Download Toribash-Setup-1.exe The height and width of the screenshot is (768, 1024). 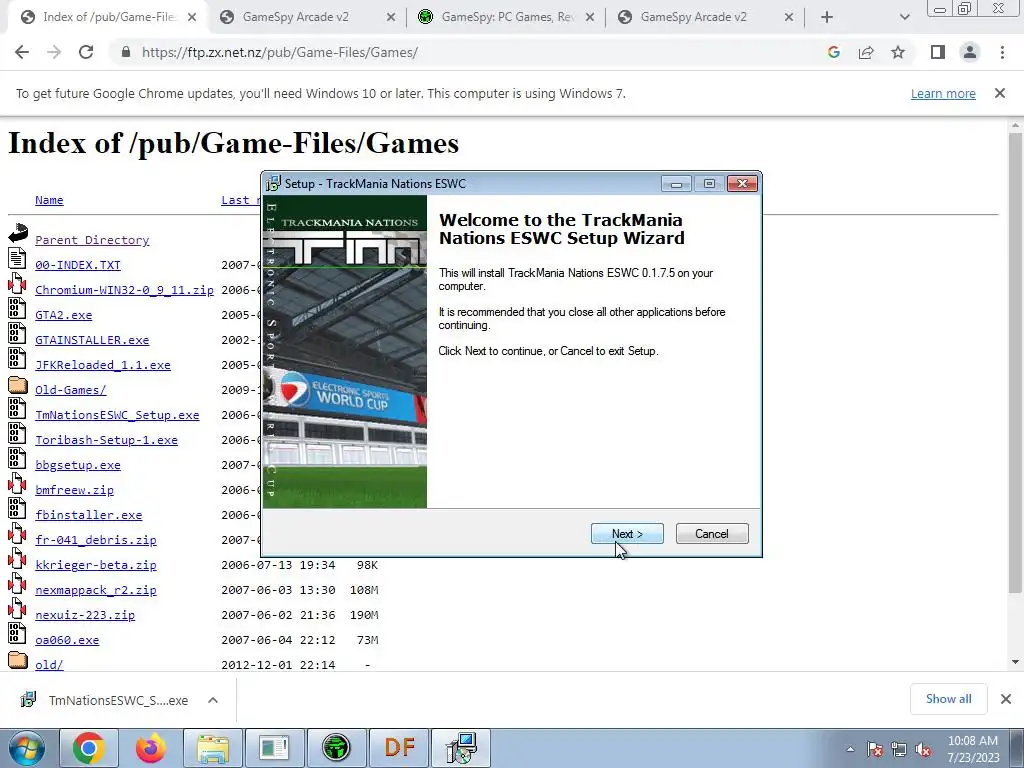coord(106,440)
